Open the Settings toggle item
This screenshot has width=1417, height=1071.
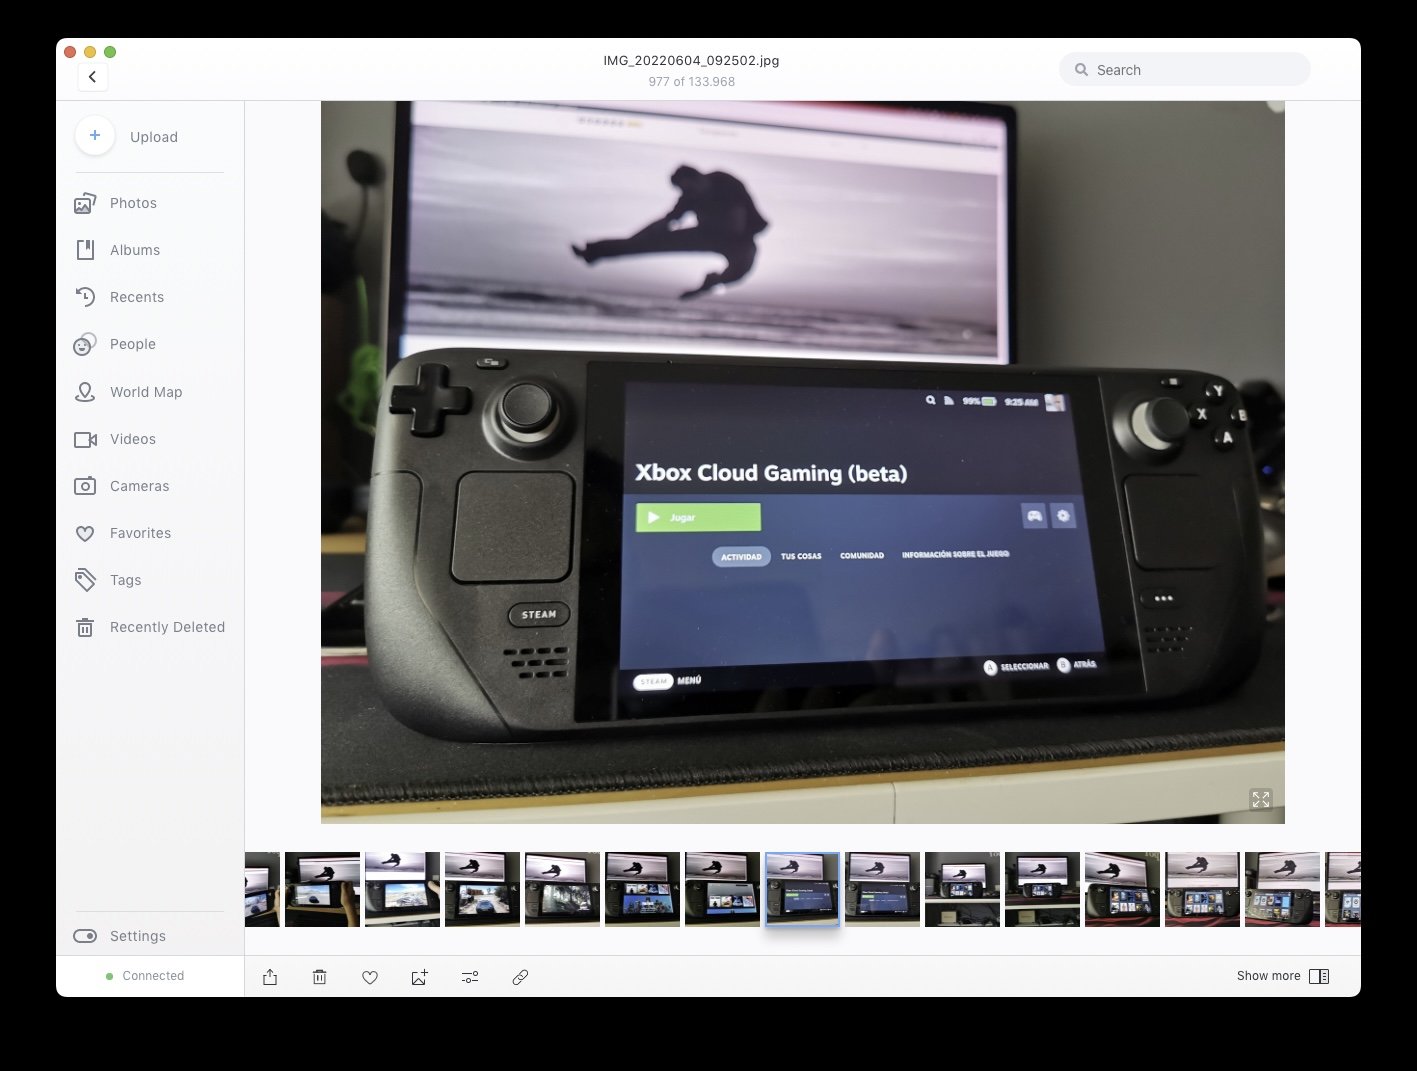pos(137,936)
